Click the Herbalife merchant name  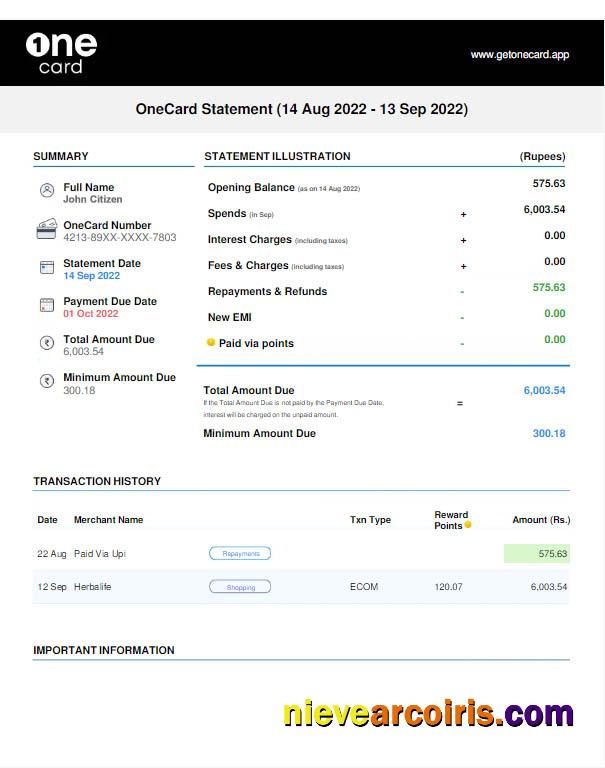pyautogui.click(x=92, y=587)
